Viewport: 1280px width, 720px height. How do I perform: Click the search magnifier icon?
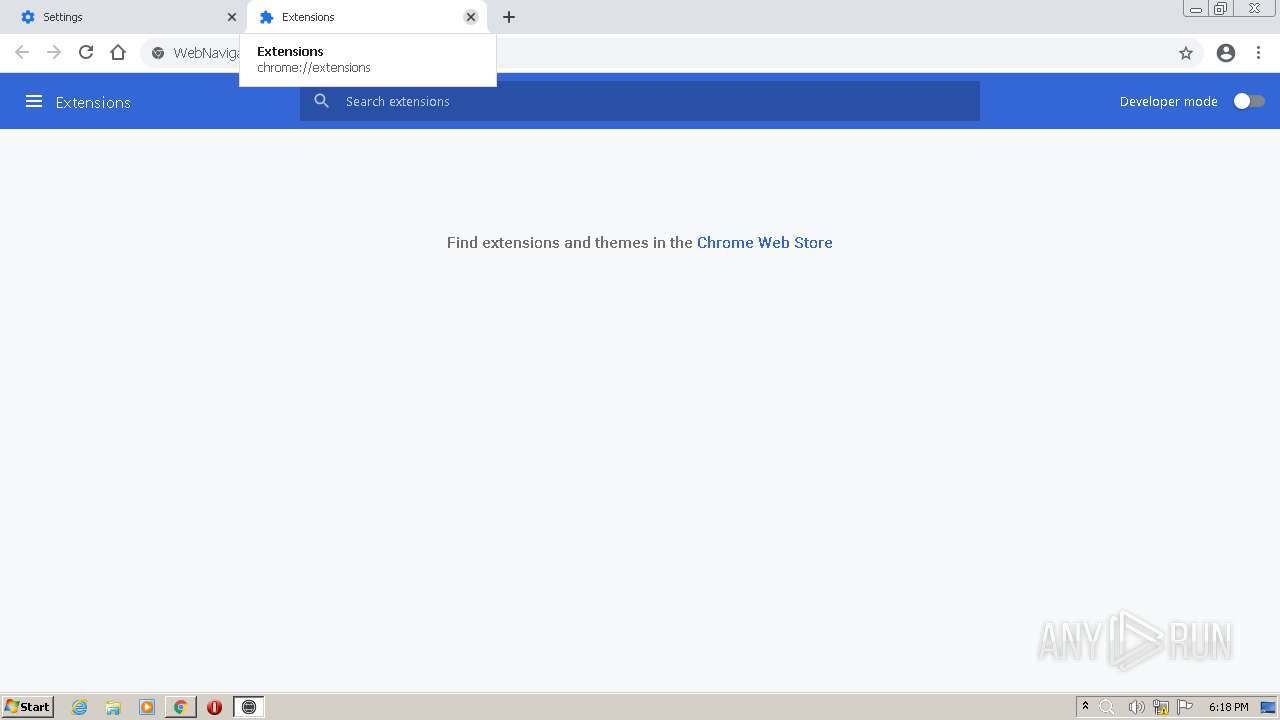[x=322, y=101]
